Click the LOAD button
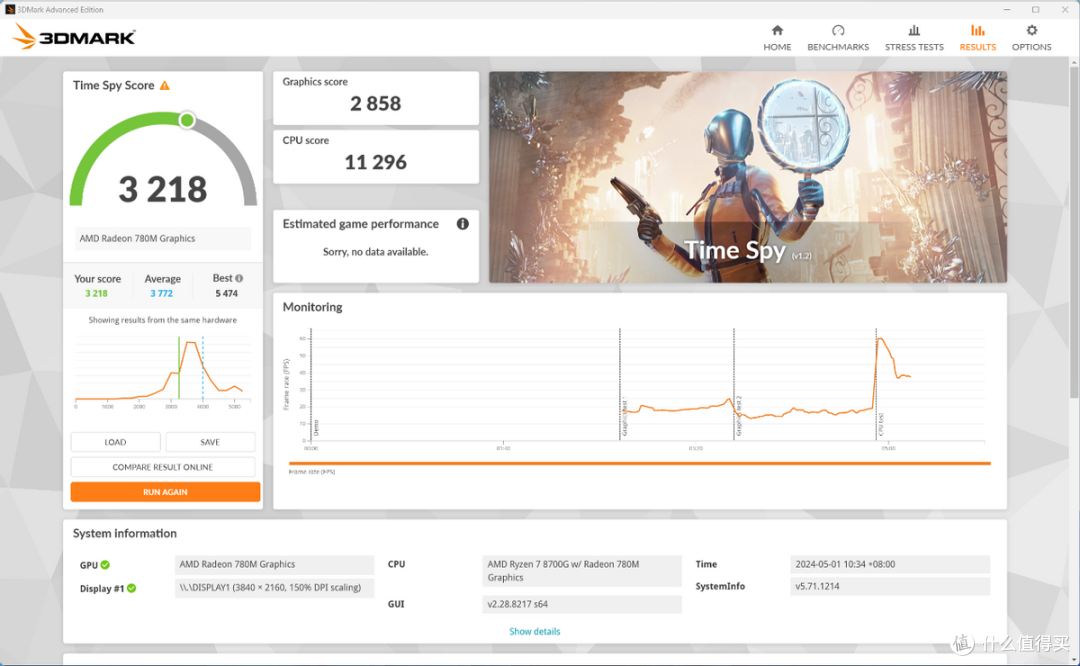 coord(115,442)
